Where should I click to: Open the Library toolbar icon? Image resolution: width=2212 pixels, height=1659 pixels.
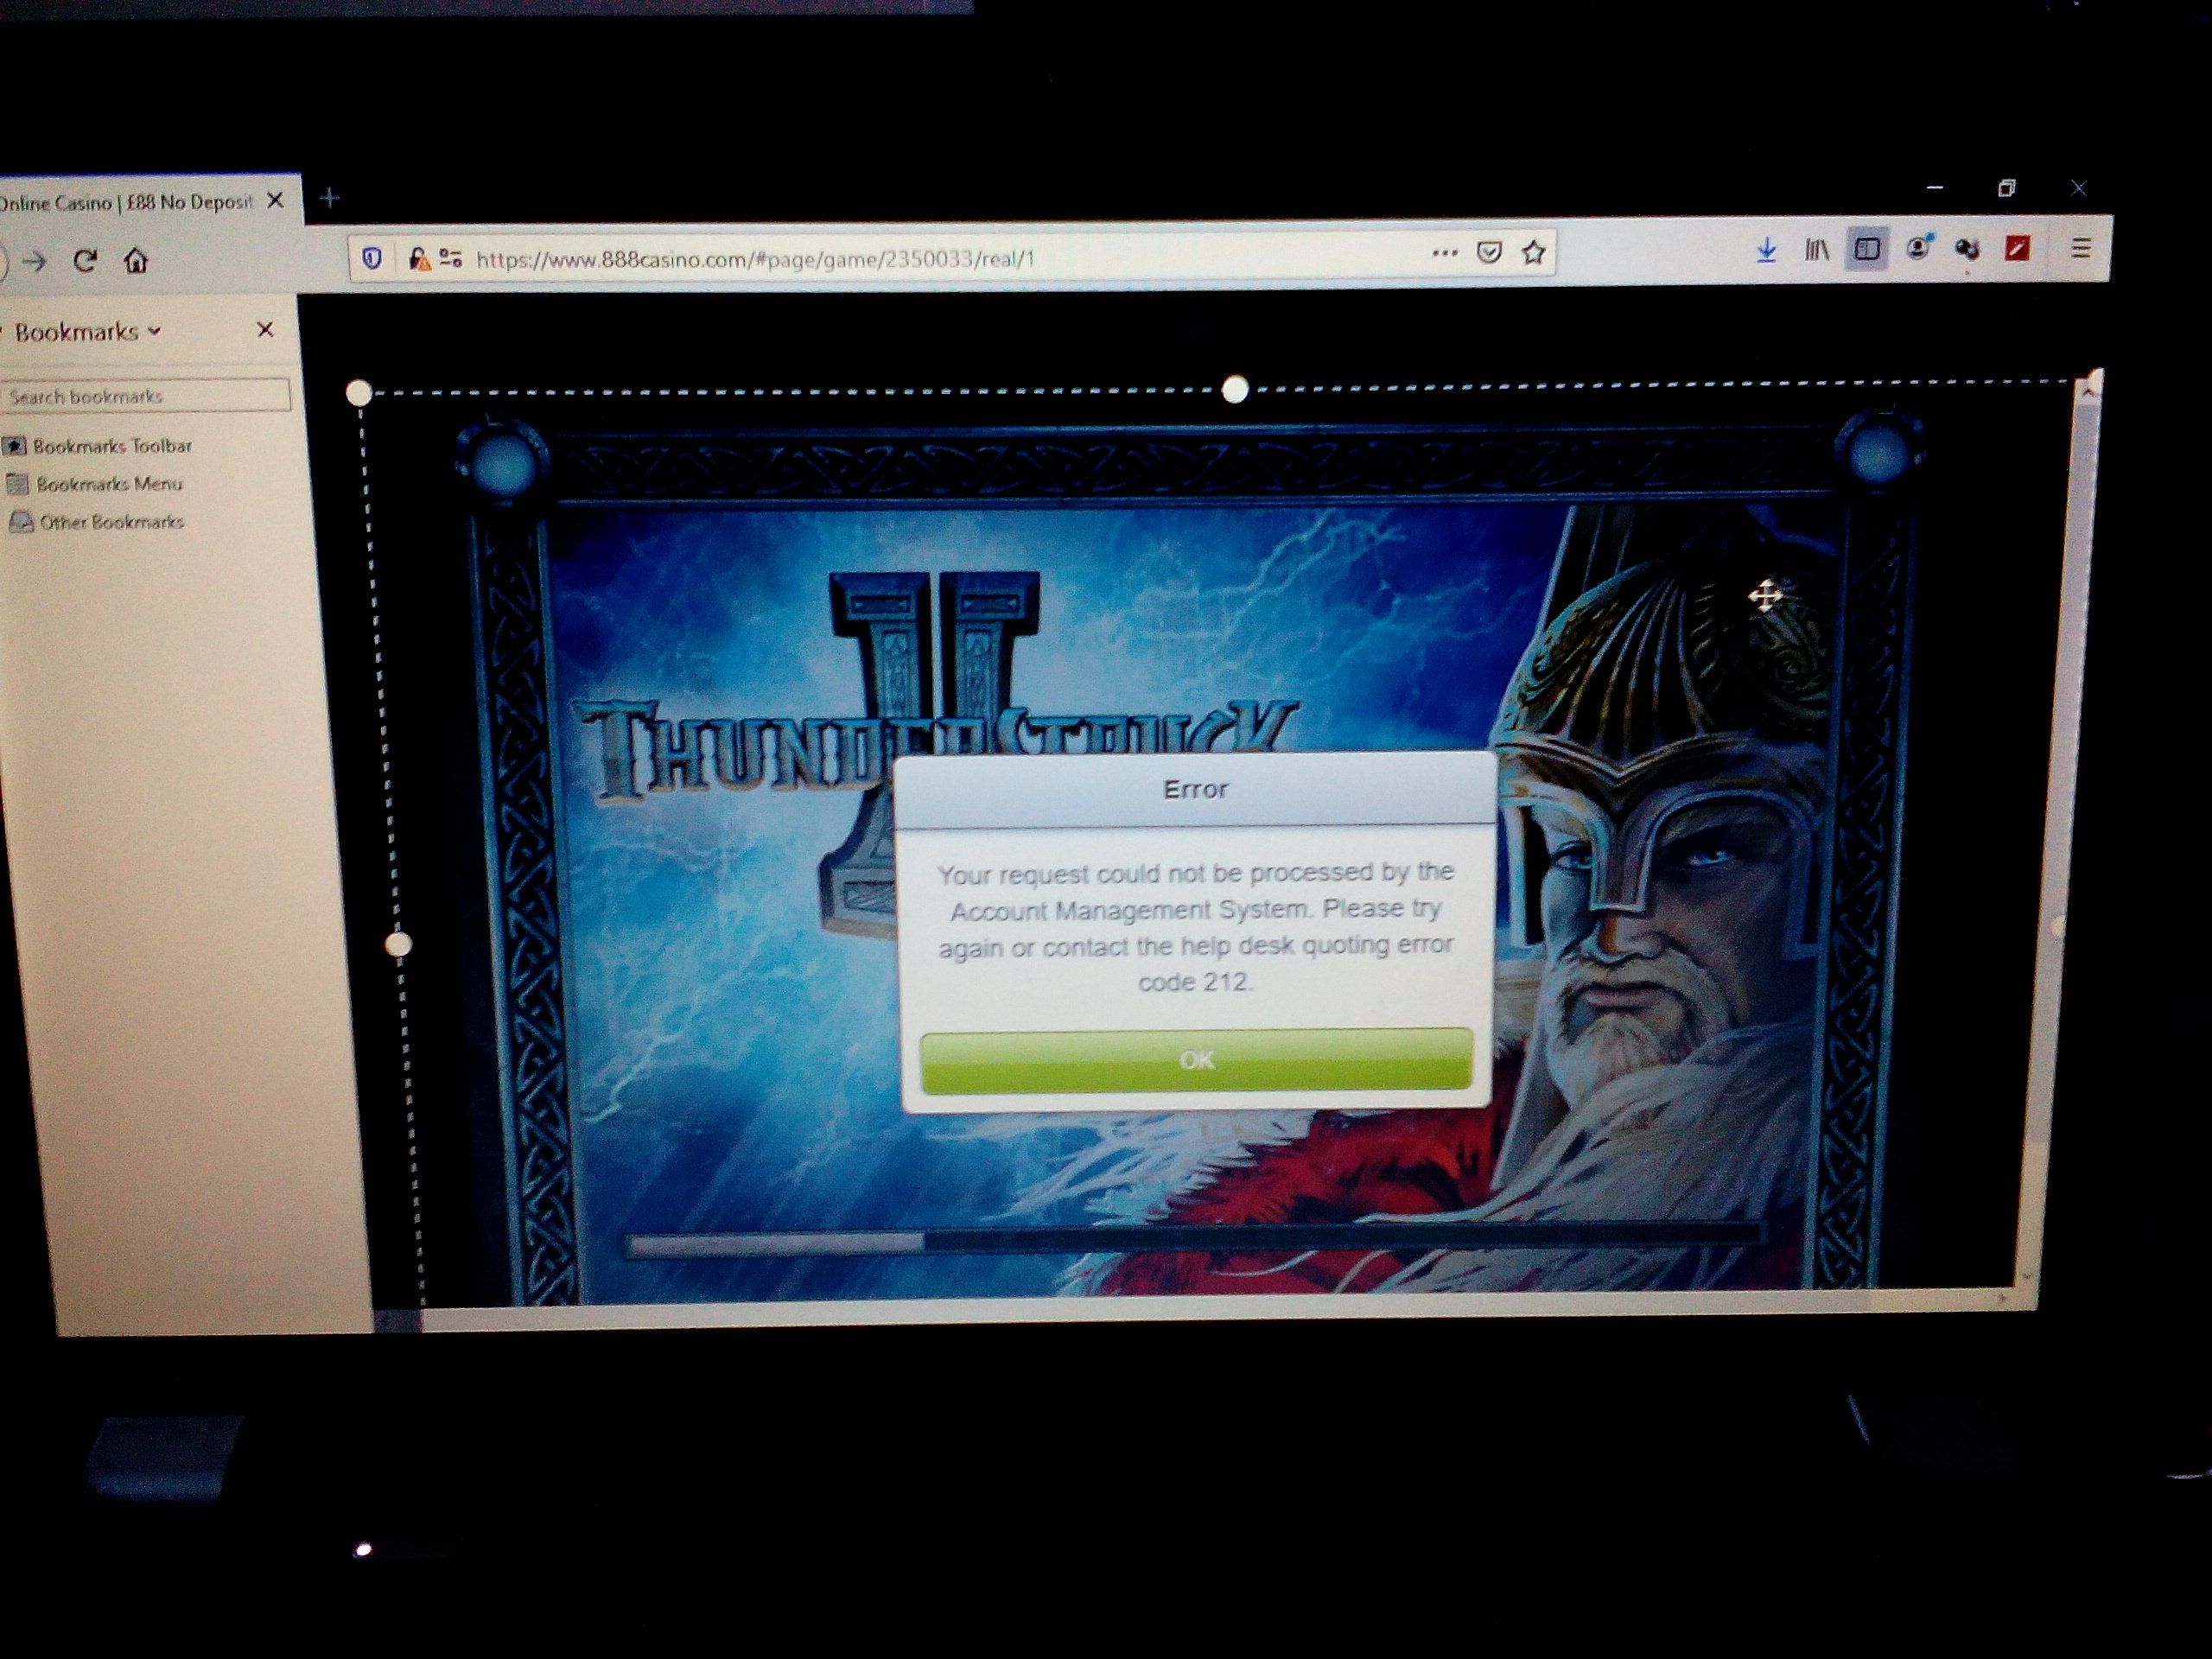1817,250
